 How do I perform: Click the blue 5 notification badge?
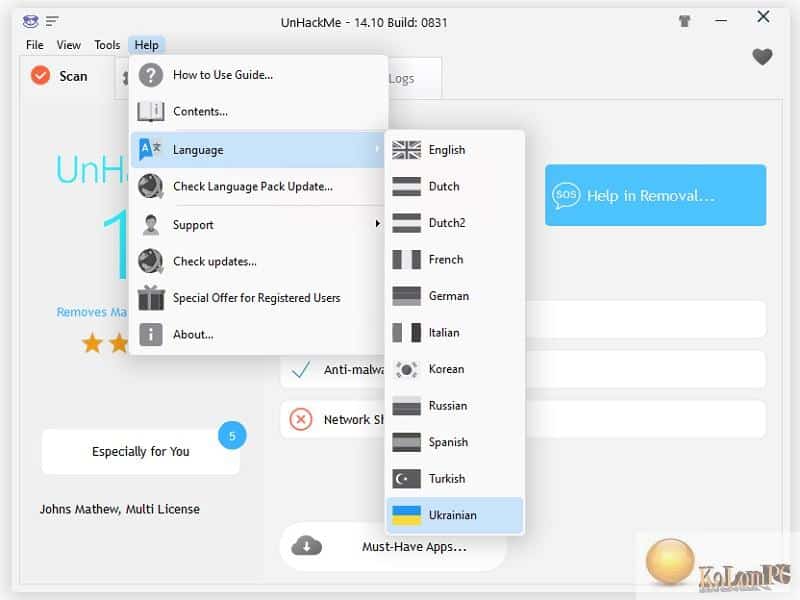click(232, 436)
